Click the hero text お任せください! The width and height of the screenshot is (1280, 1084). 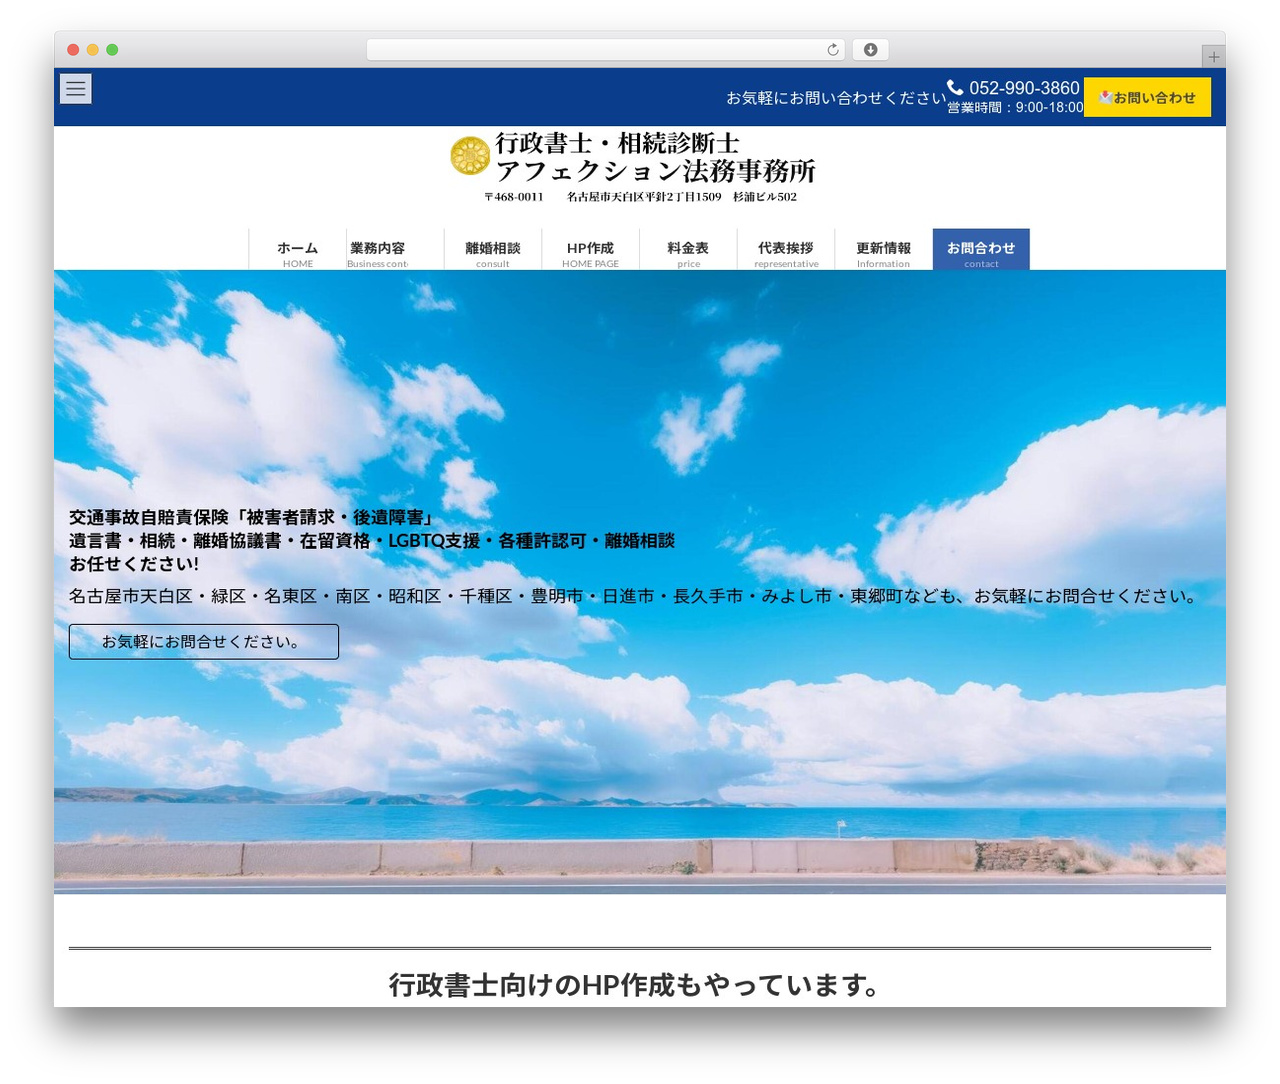coord(134,564)
